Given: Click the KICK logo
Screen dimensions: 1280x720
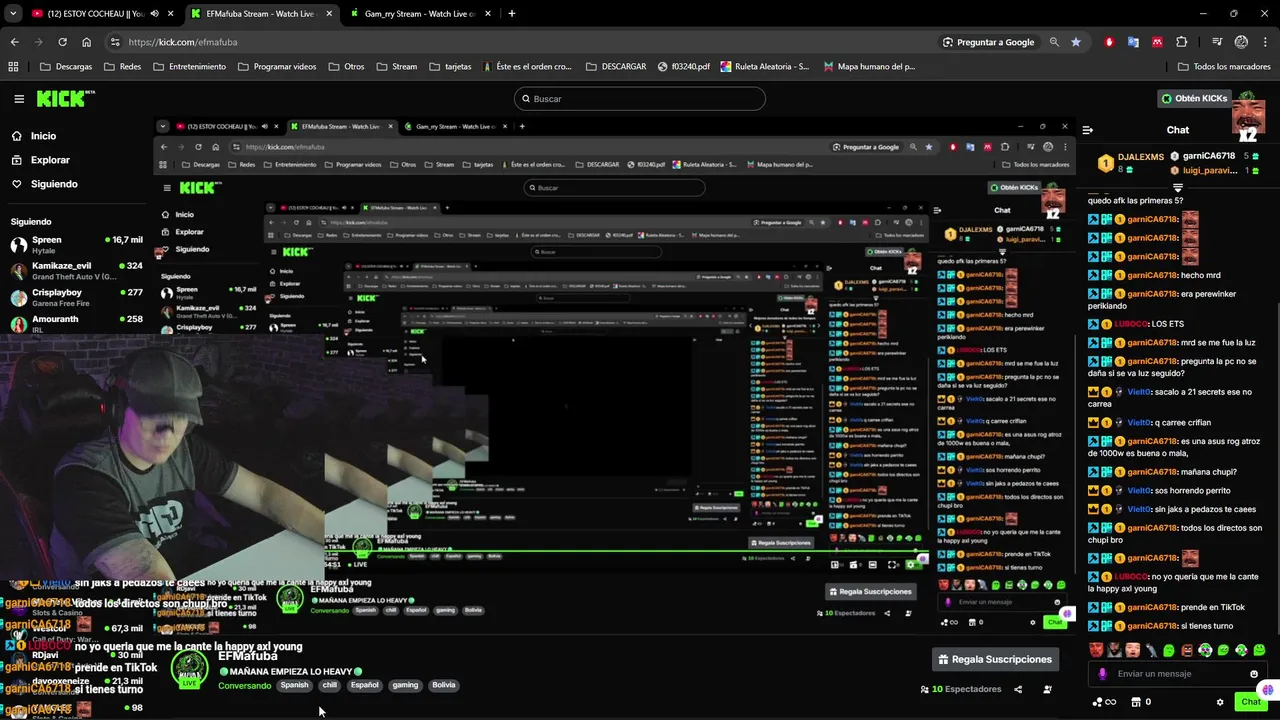Looking at the screenshot, I should 65,99.
